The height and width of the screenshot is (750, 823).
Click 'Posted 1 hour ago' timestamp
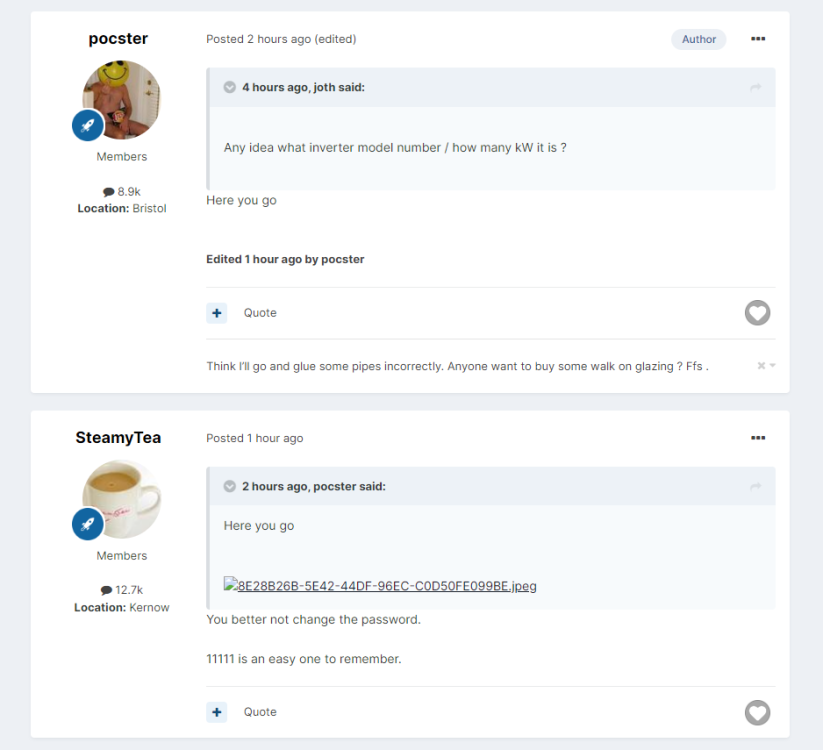pyautogui.click(x=255, y=438)
